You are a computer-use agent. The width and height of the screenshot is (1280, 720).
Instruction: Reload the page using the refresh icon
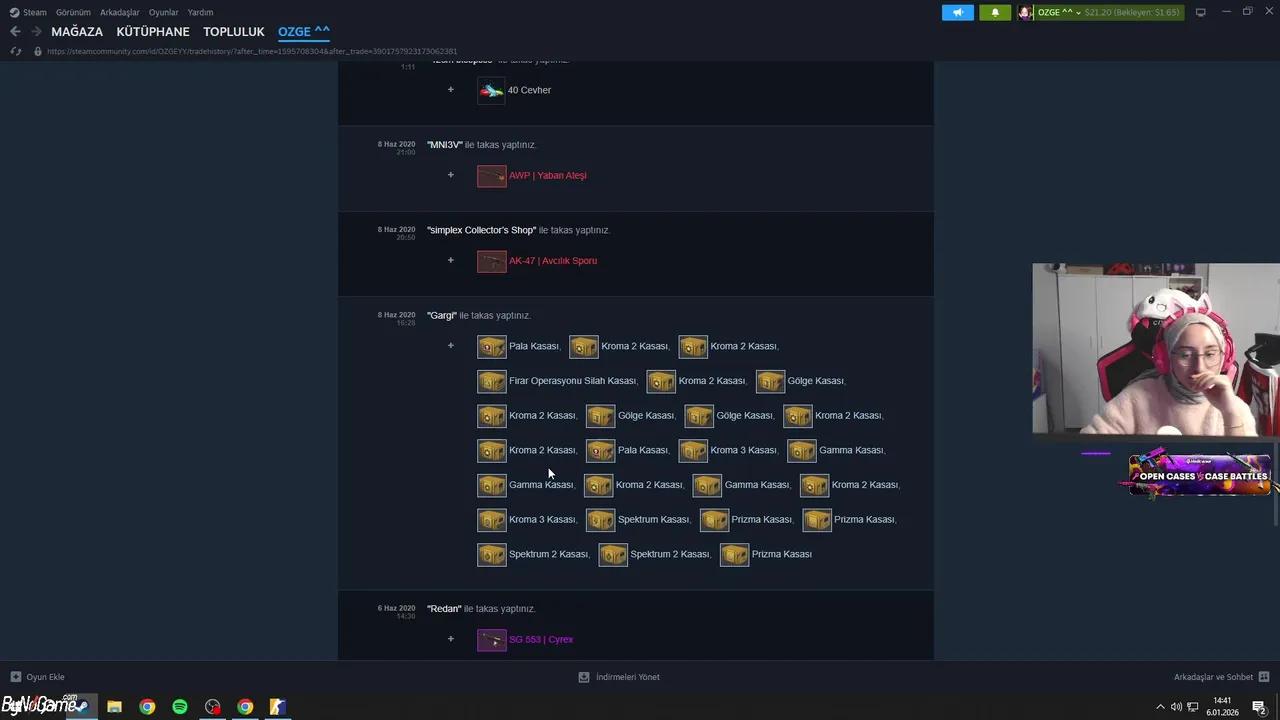15,51
